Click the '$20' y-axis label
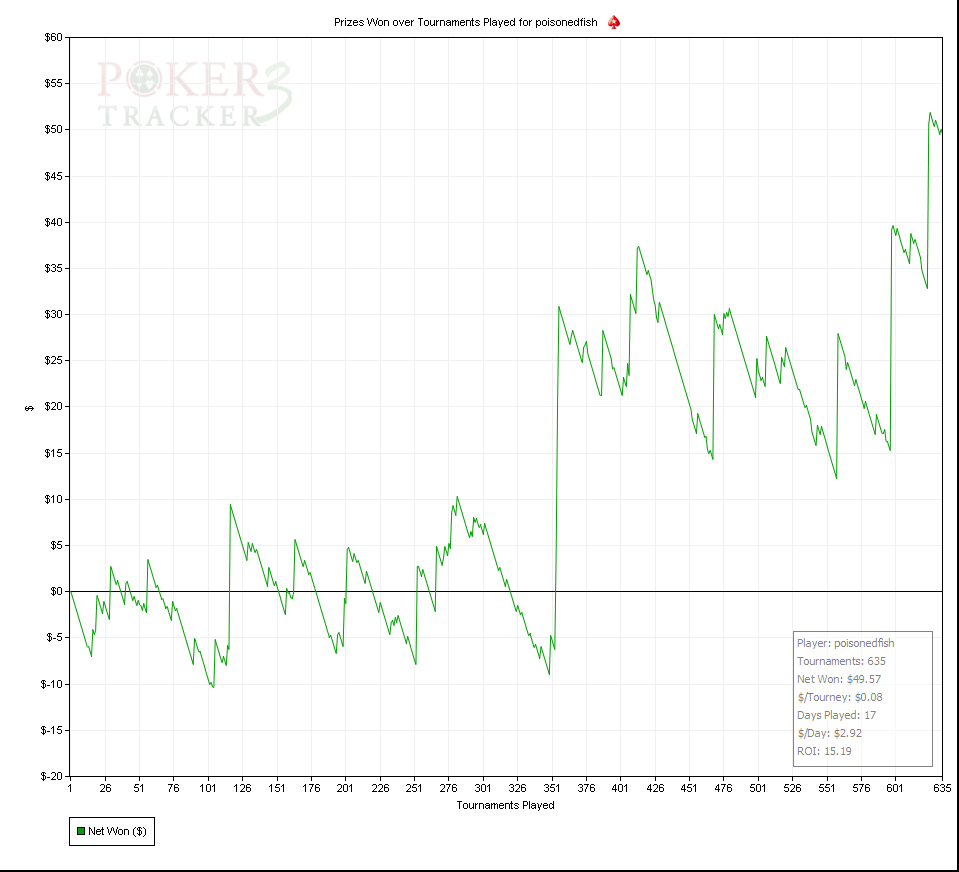Image resolution: width=959 pixels, height=872 pixels. coord(53,407)
